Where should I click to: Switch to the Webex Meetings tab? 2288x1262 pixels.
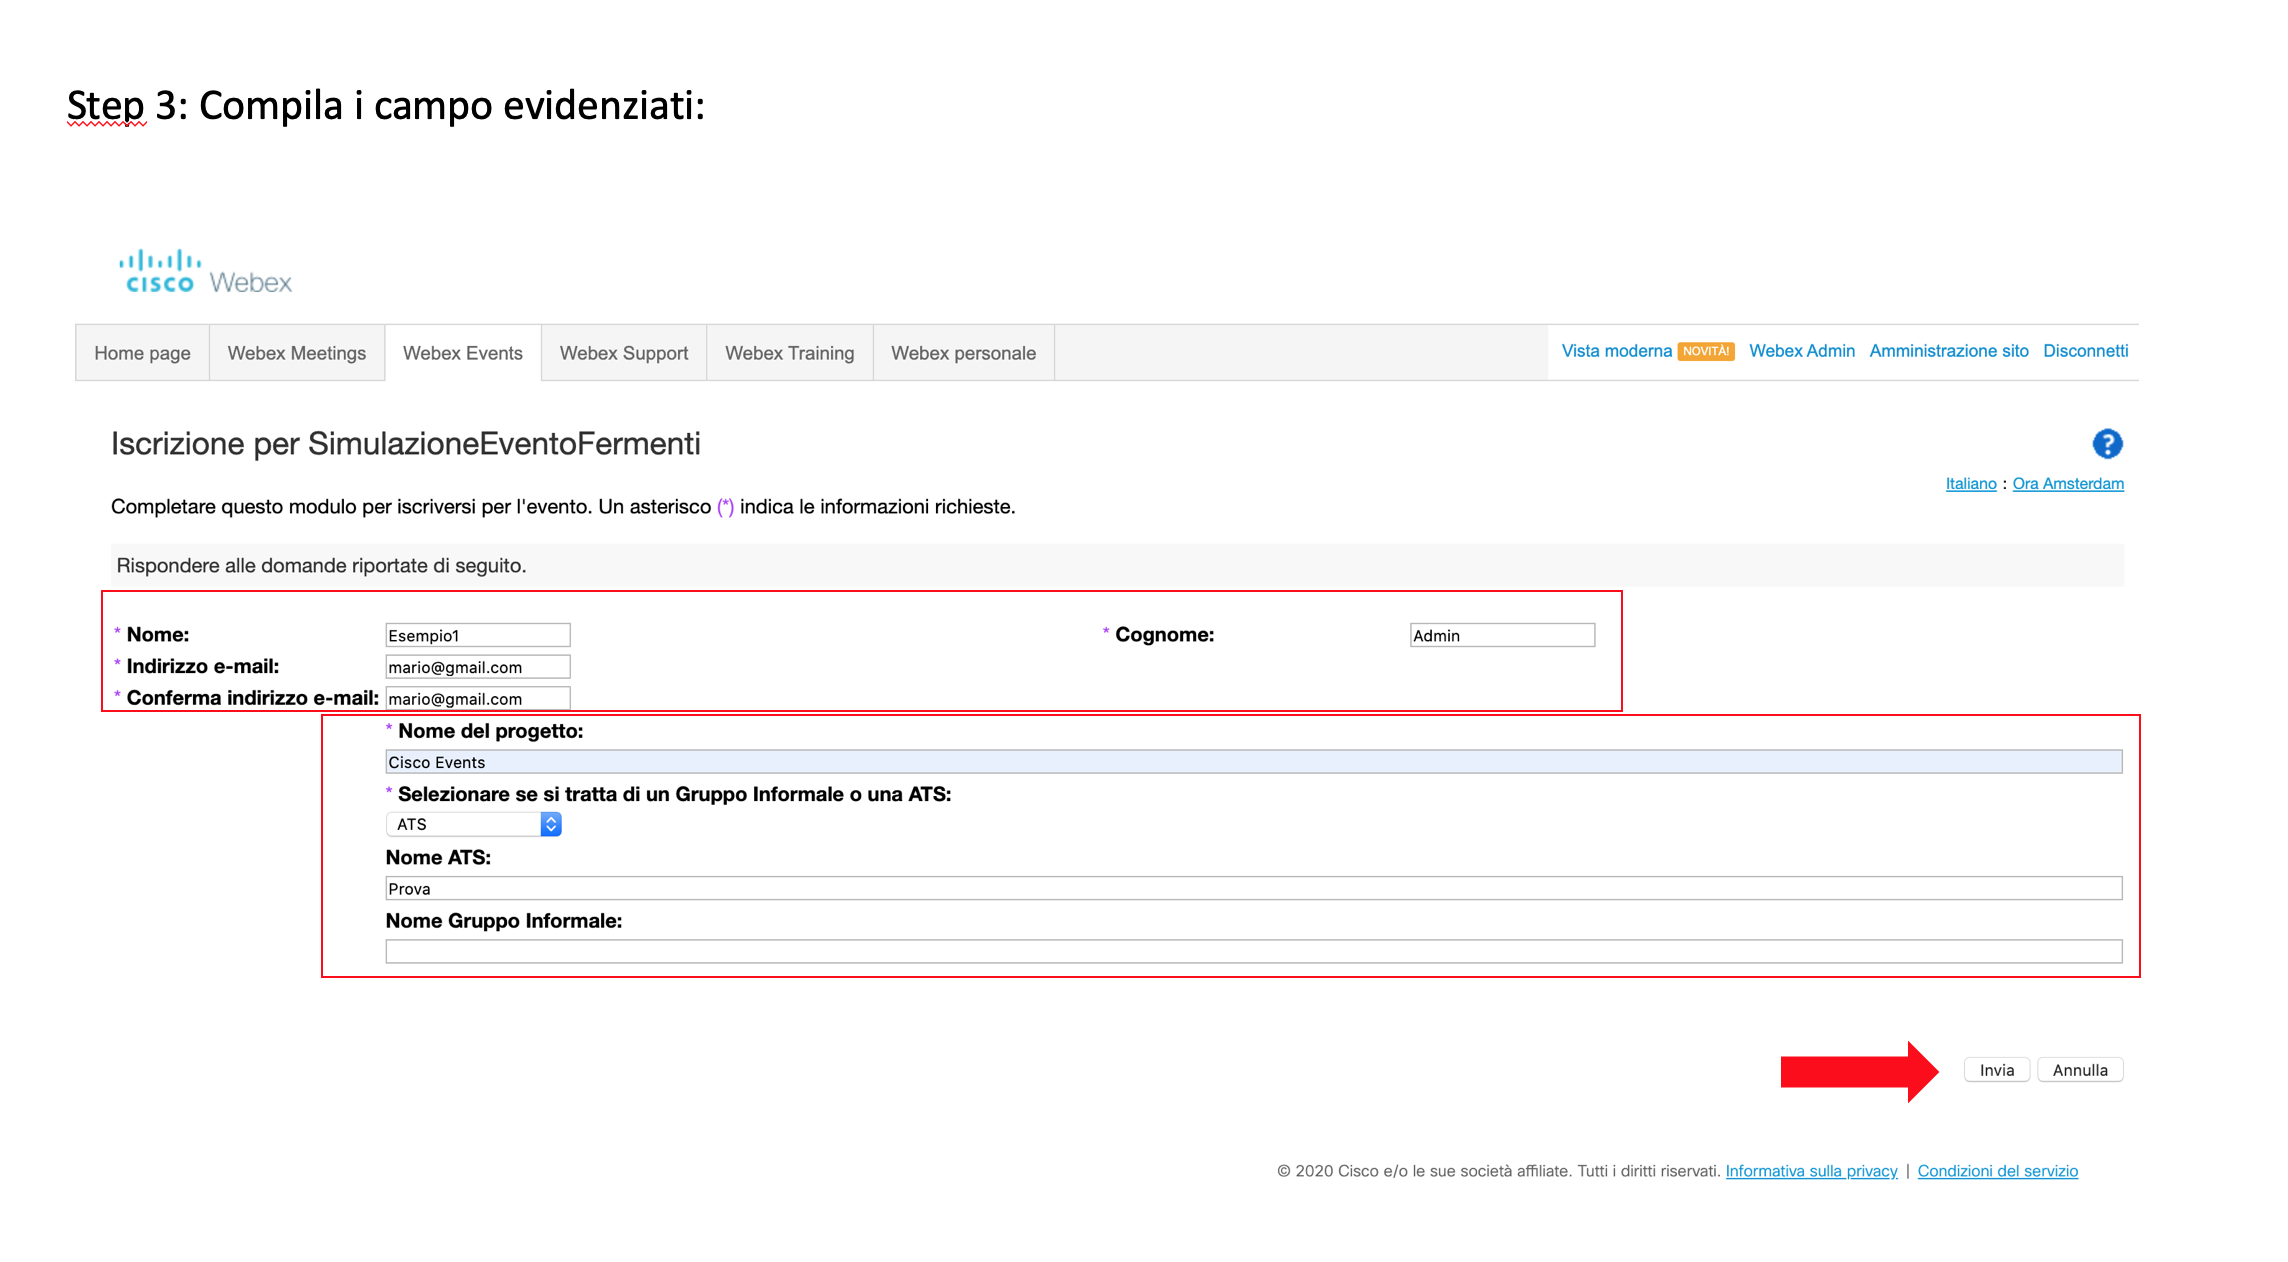297,353
